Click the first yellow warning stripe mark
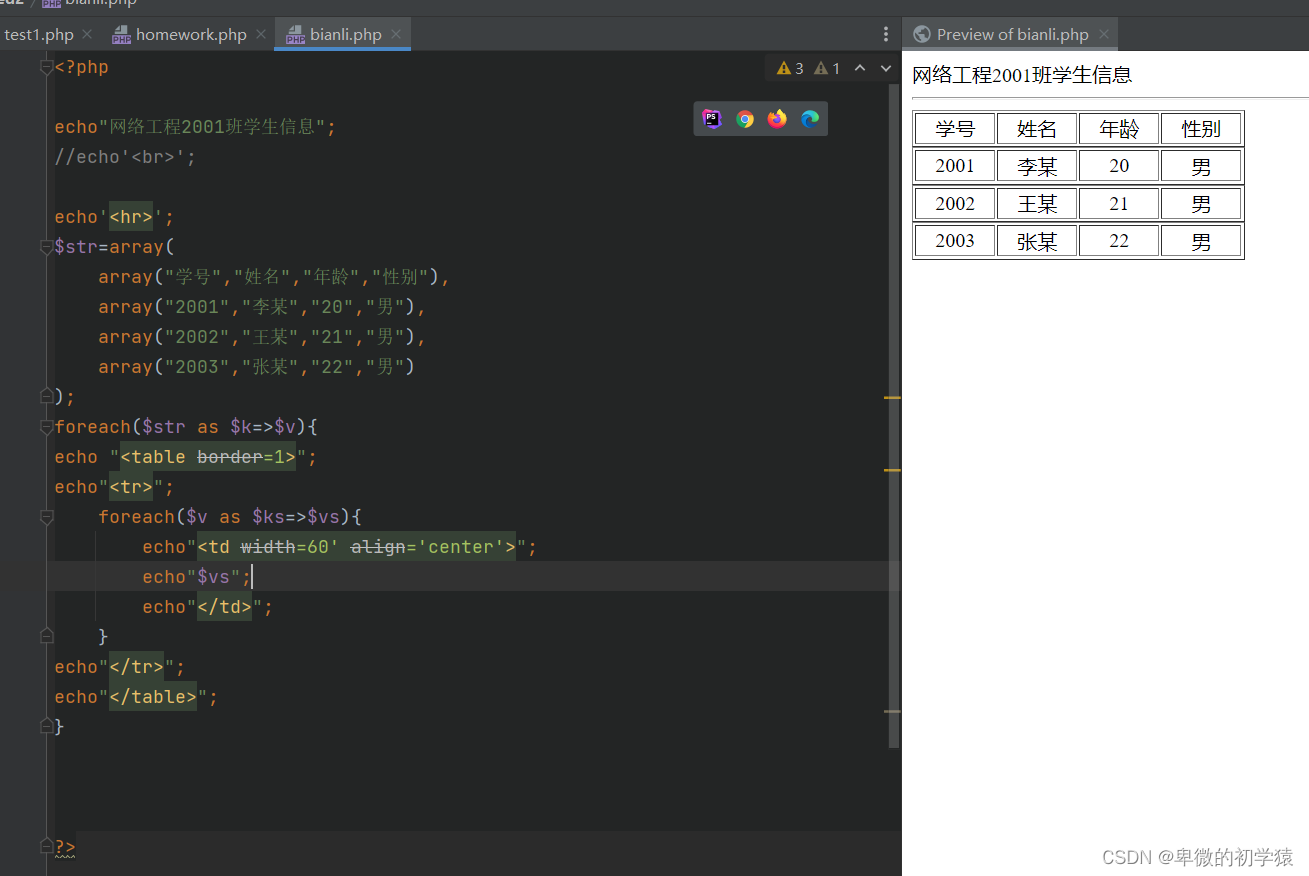This screenshot has height=876, width=1309. pos(893,398)
